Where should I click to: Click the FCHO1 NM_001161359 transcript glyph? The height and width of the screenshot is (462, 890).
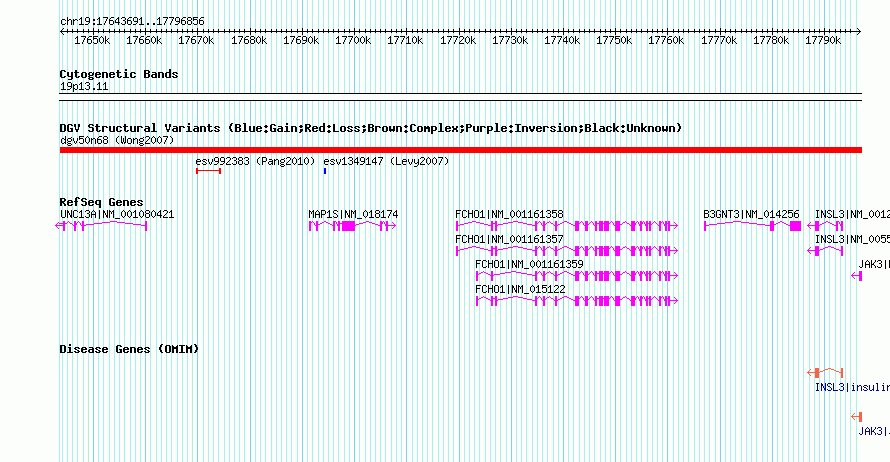pyautogui.click(x=577, y=276)
